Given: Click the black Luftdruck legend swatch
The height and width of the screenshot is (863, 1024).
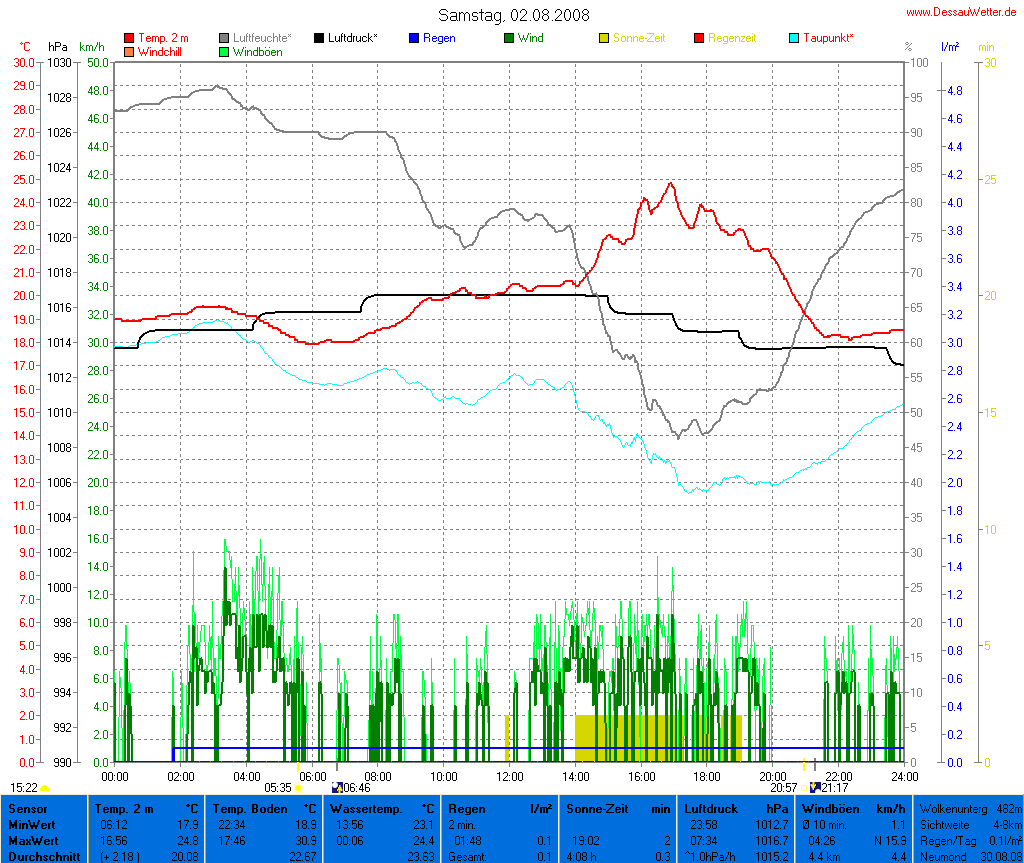Looking at the screenshot, I should pos(319,38).
